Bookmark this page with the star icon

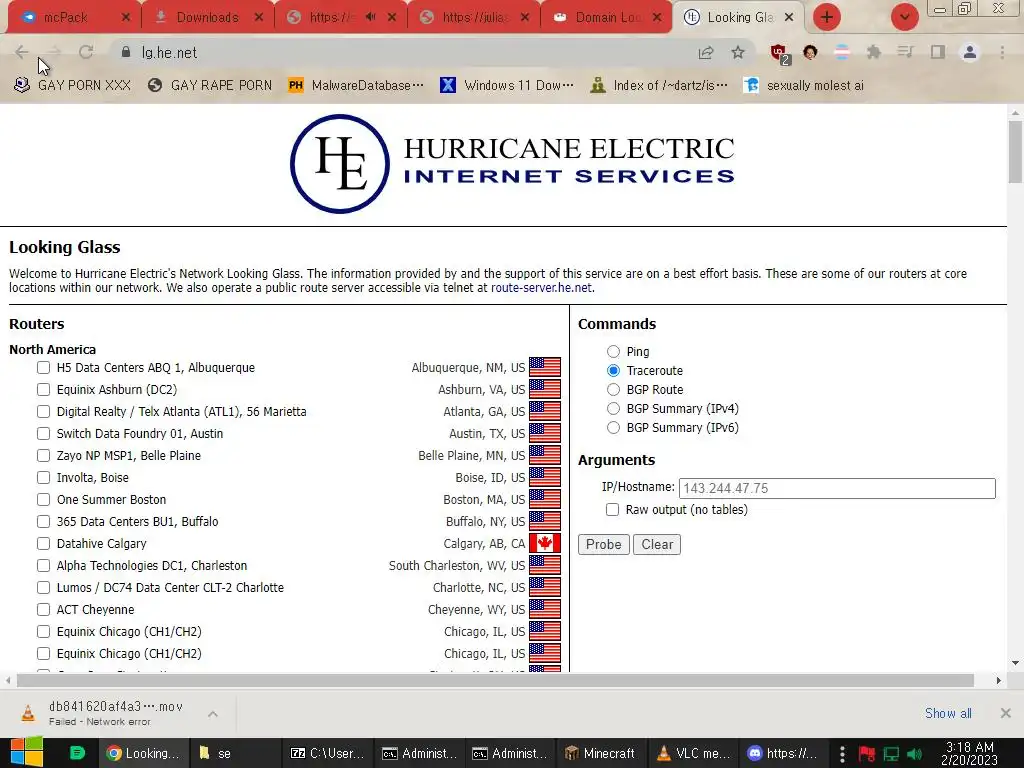click(x=738, y=52)
